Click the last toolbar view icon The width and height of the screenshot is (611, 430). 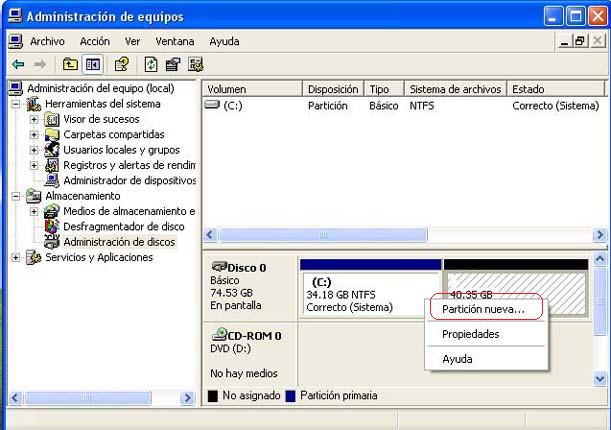195,64
